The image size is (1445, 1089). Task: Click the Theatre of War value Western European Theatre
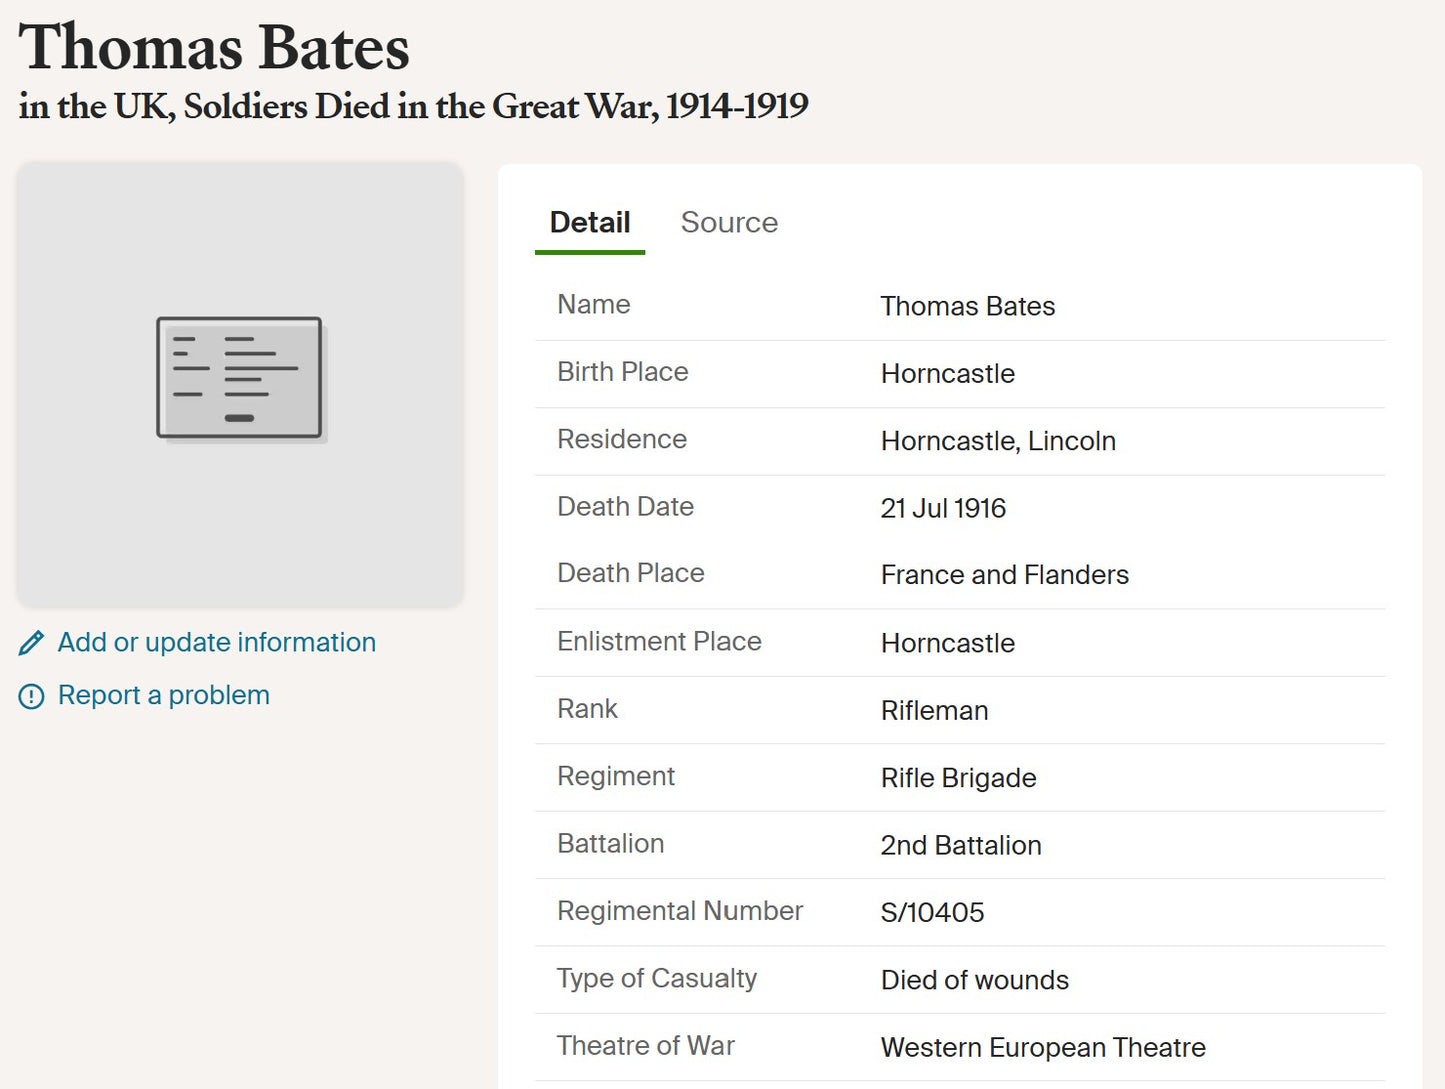point(1043,1047)
